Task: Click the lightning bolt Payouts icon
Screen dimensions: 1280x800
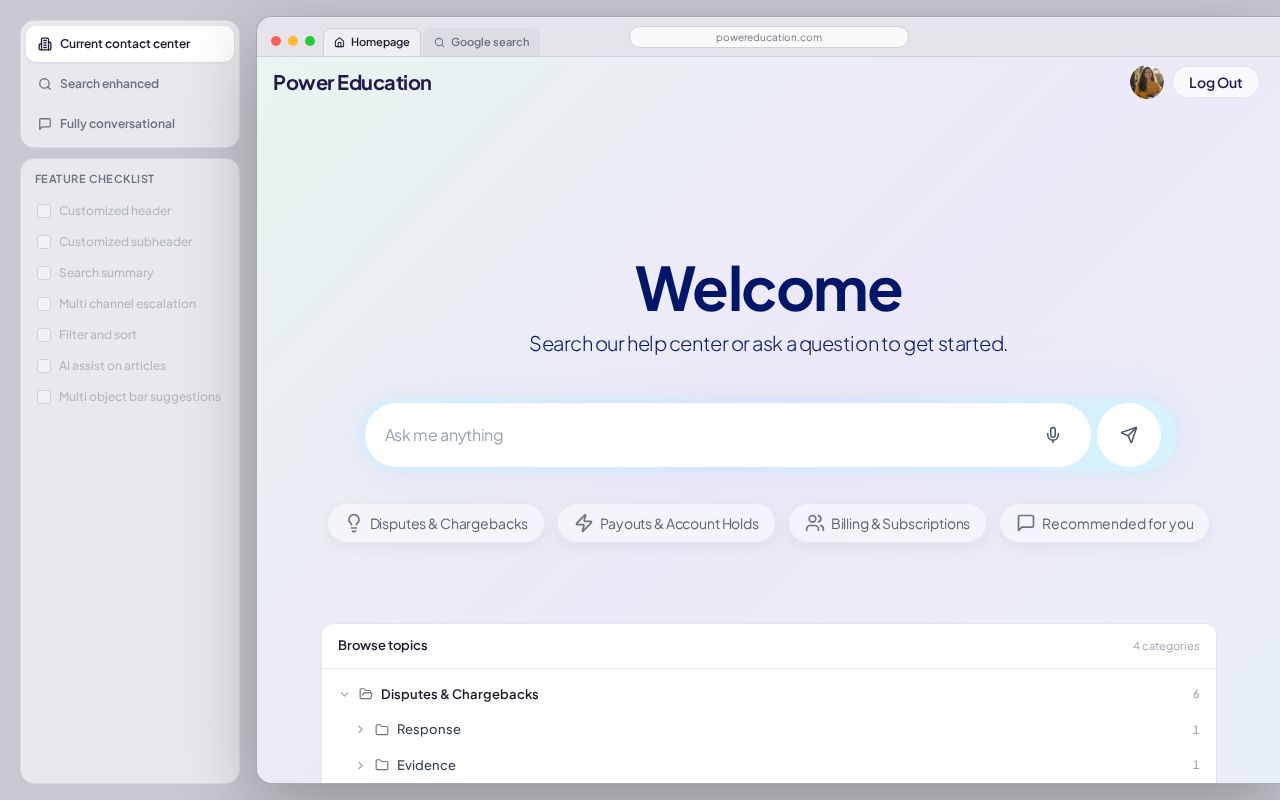Action: [584, 523]
